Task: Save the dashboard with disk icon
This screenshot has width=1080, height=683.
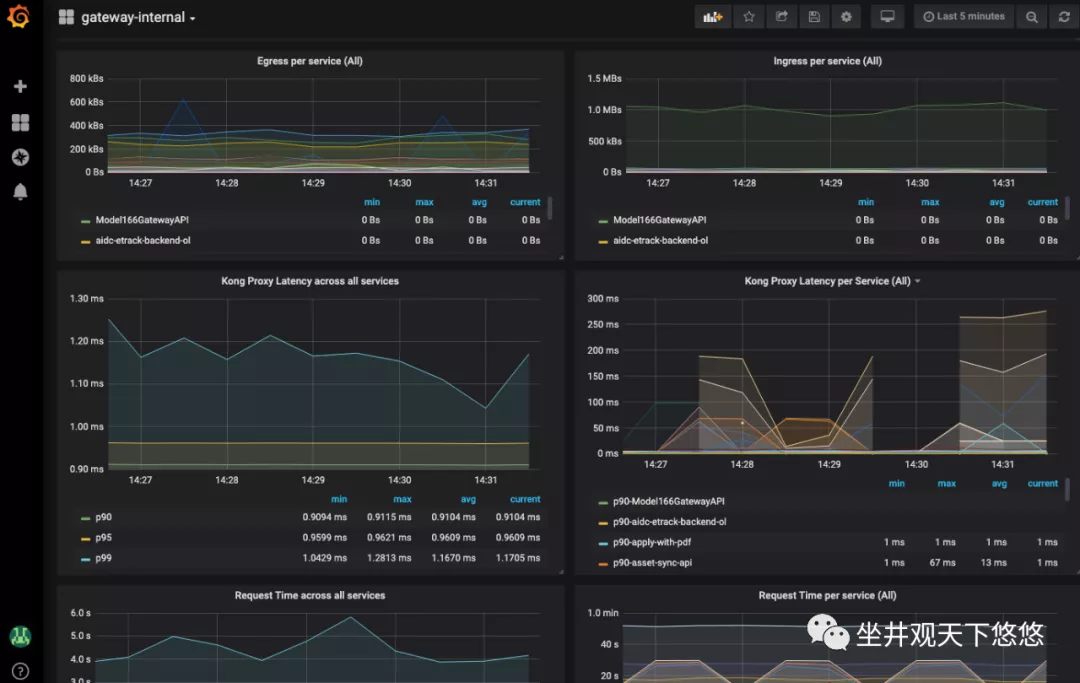Action: [814, 17]
